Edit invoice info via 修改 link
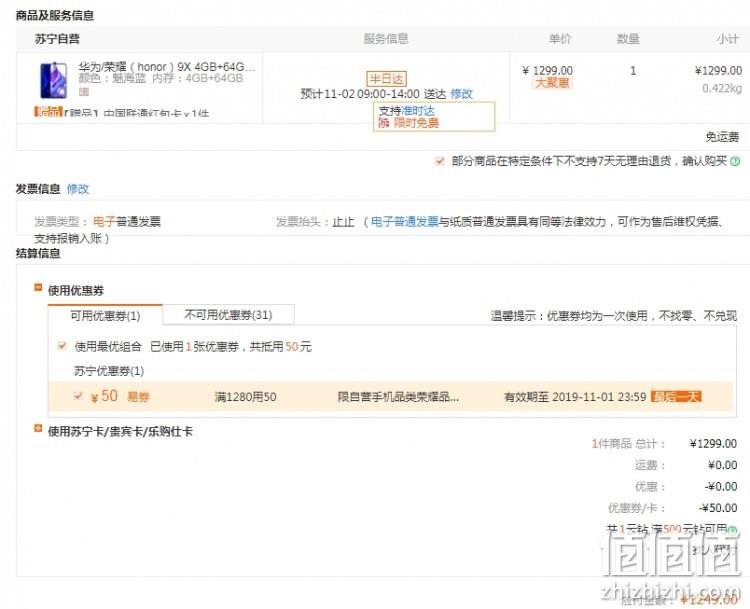Image resolution: width=750 pixels, height=609 pixels. 78,189
